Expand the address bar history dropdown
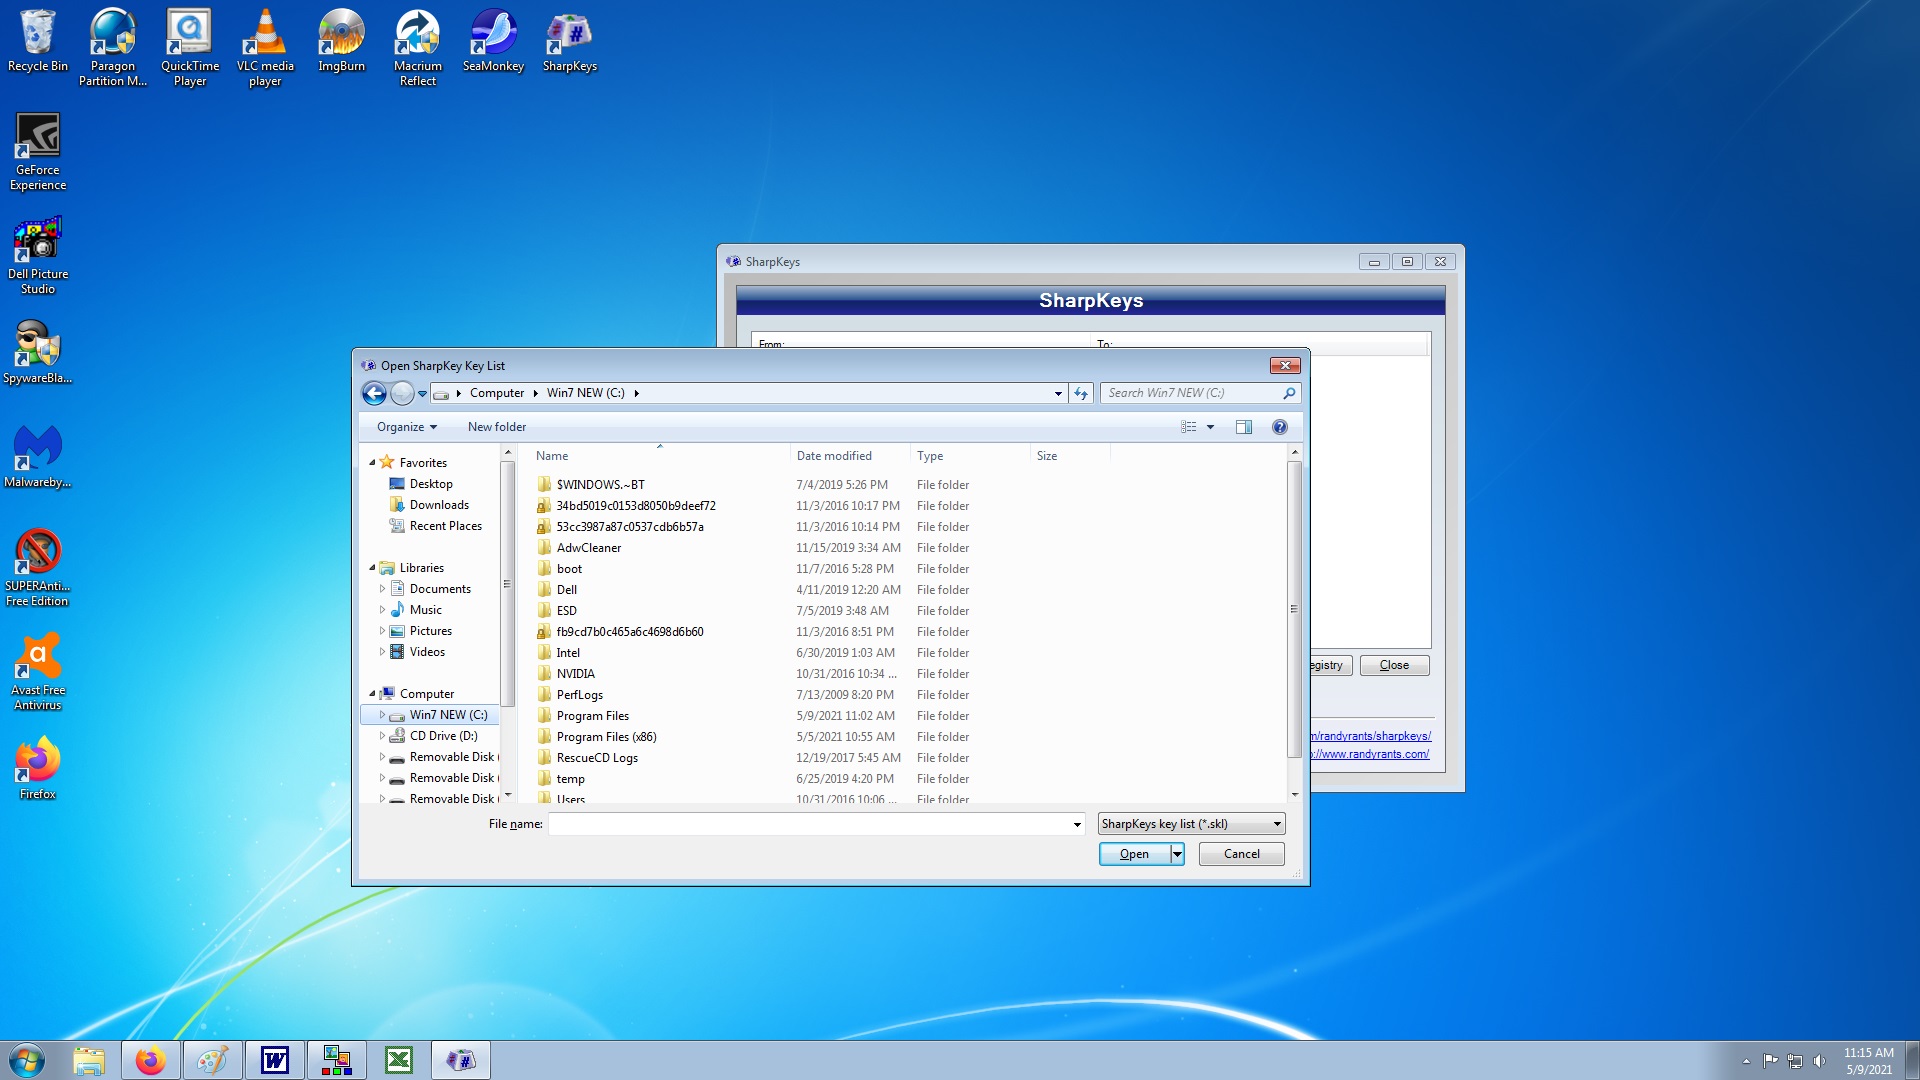Viewport: 1920px width, 1080px height. tap(1058, 394)
